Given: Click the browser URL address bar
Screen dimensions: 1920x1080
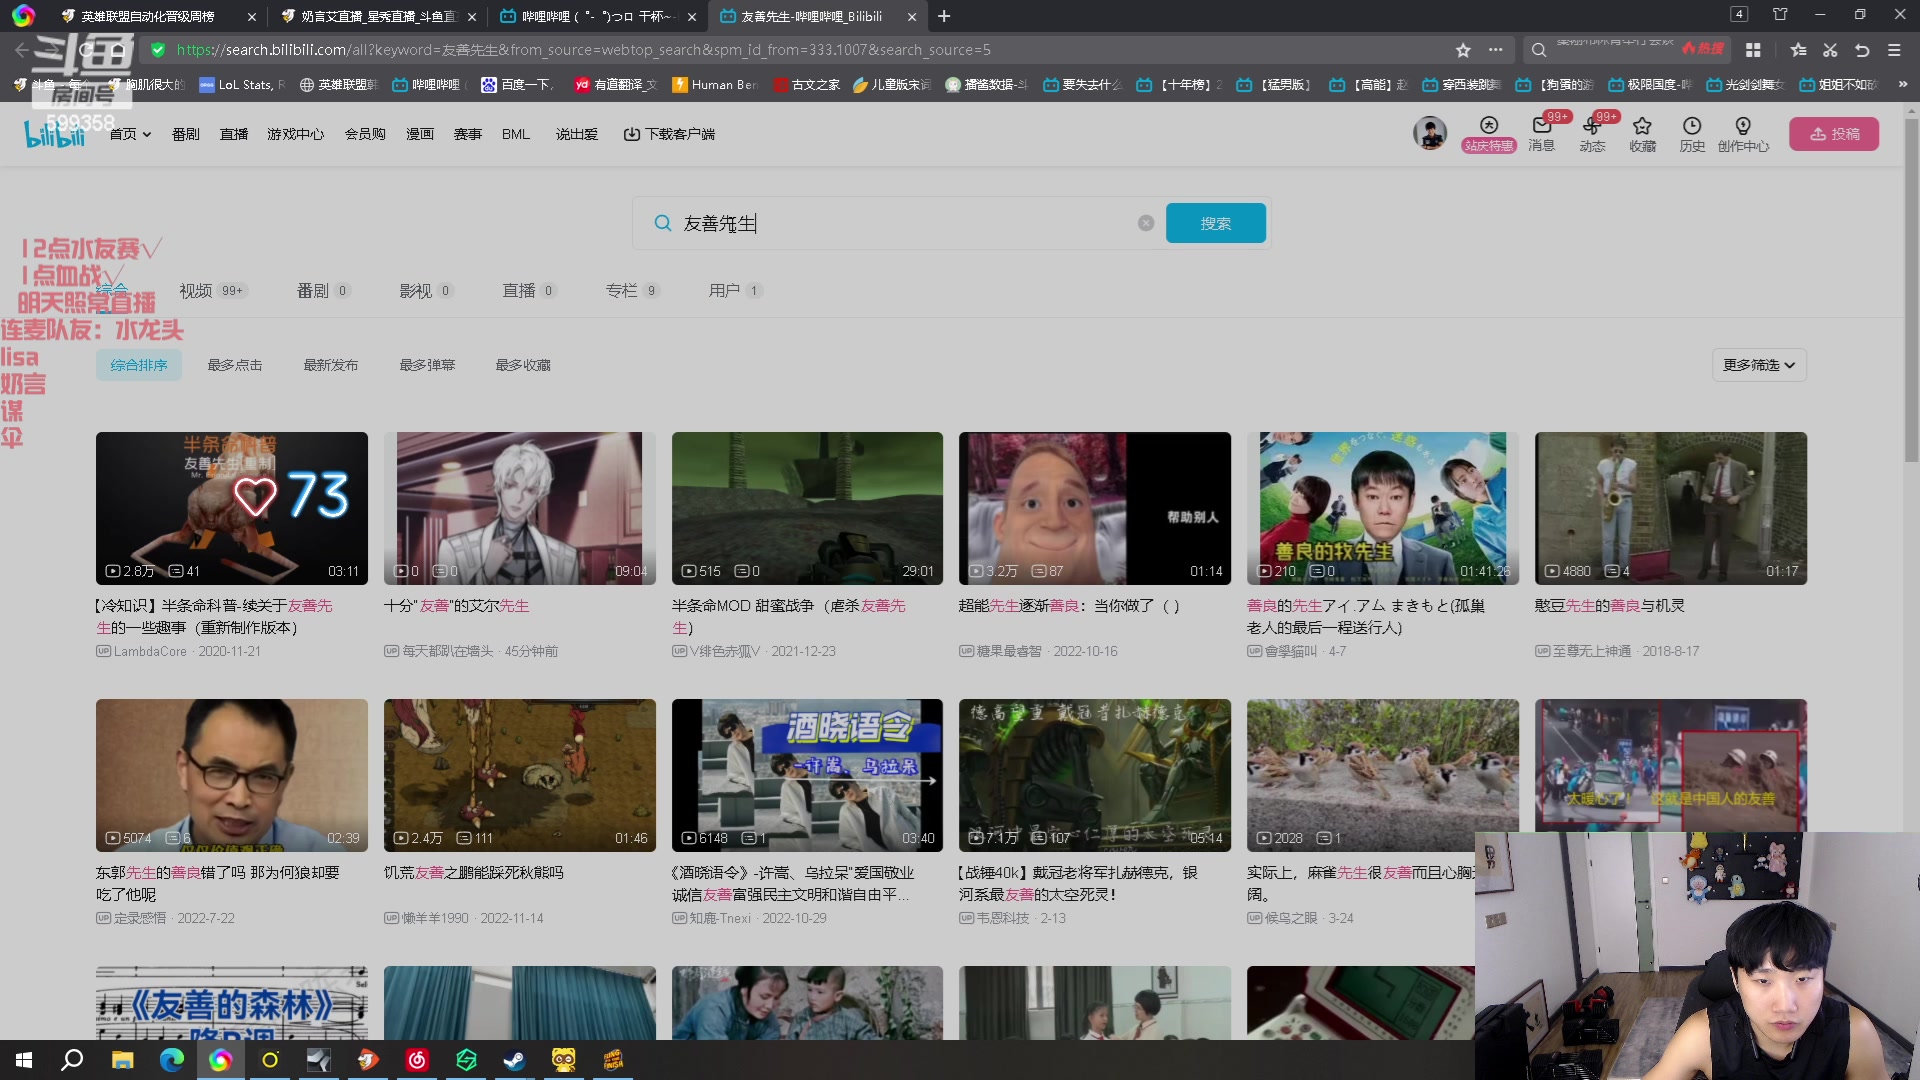Looking at the screenshot, I should coord(800,49).
